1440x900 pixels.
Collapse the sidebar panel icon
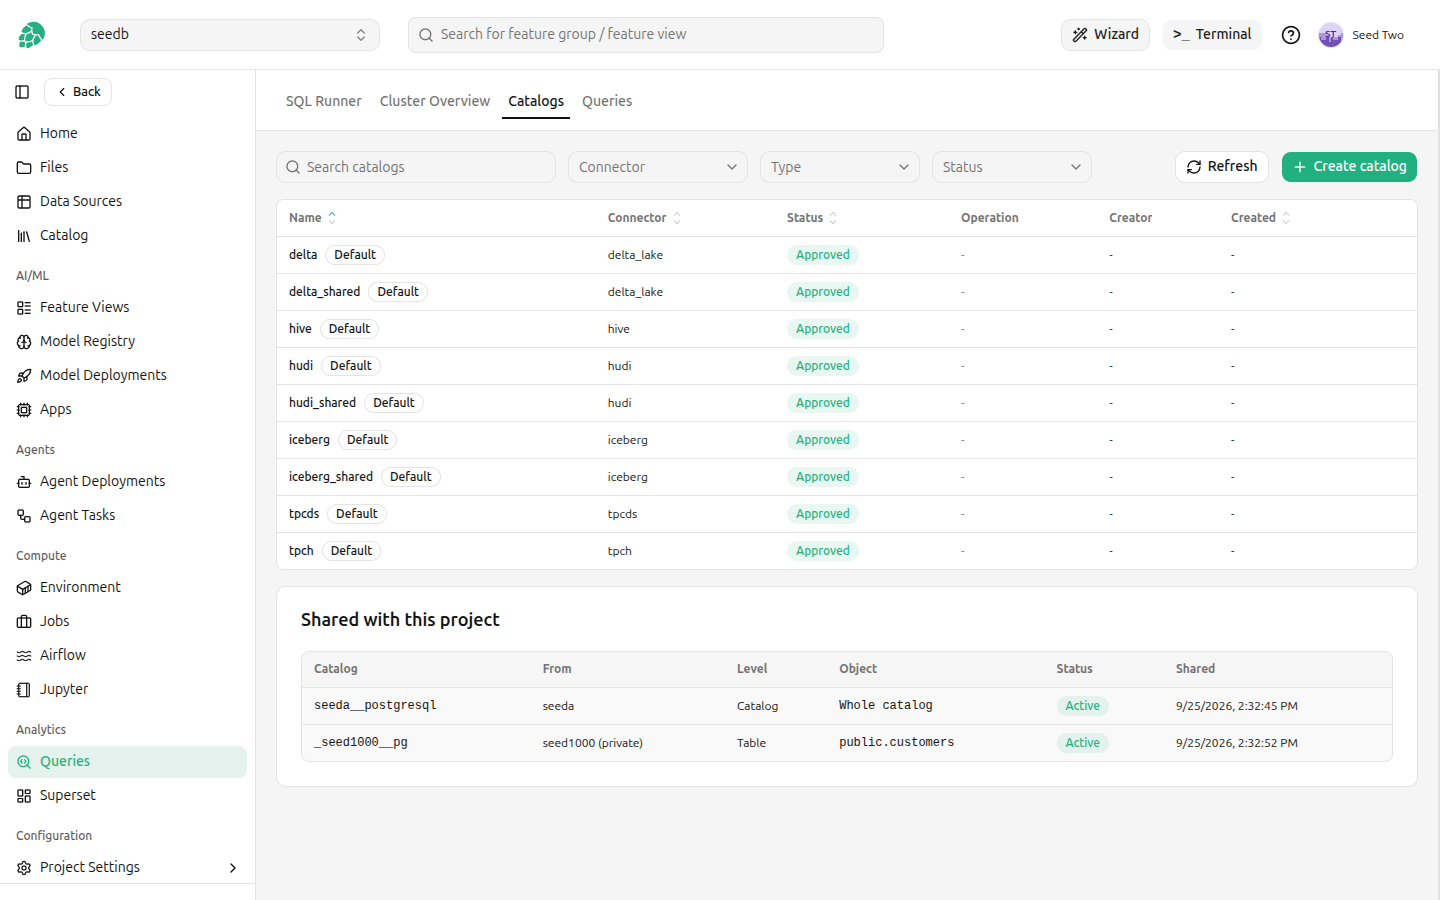[x=22, y=92]
